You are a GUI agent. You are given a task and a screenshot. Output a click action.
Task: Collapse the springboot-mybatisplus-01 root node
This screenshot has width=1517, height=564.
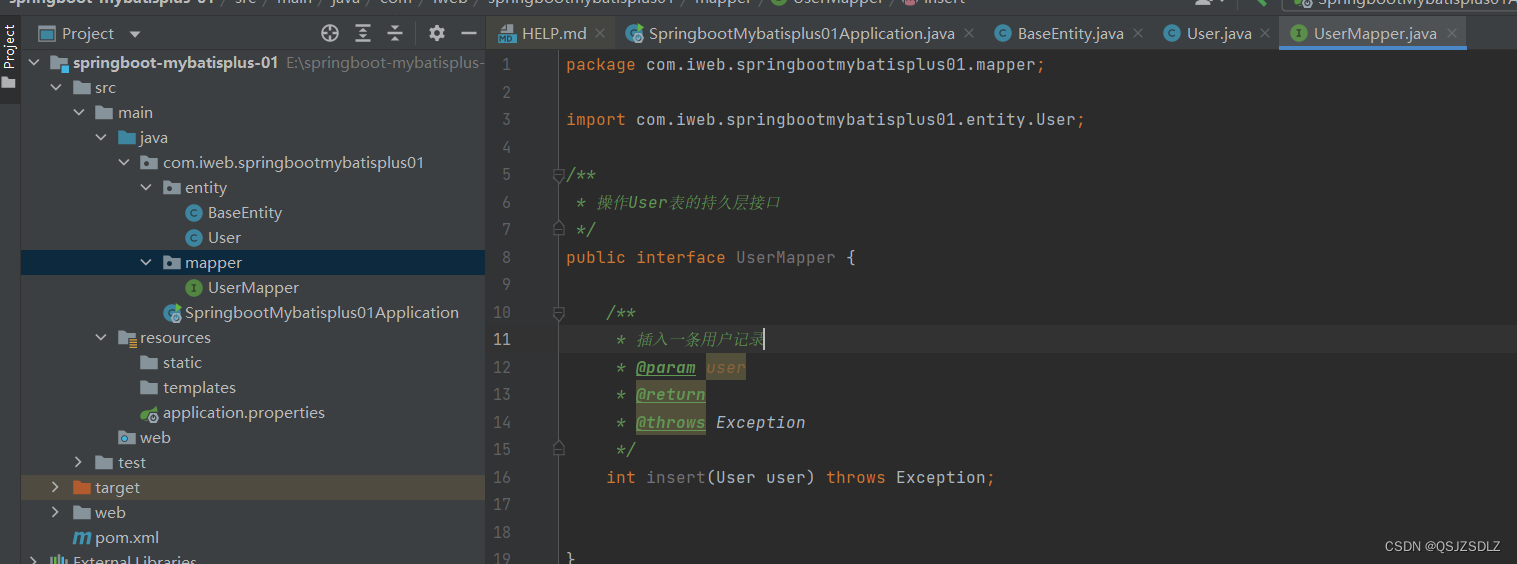point(34,63)
